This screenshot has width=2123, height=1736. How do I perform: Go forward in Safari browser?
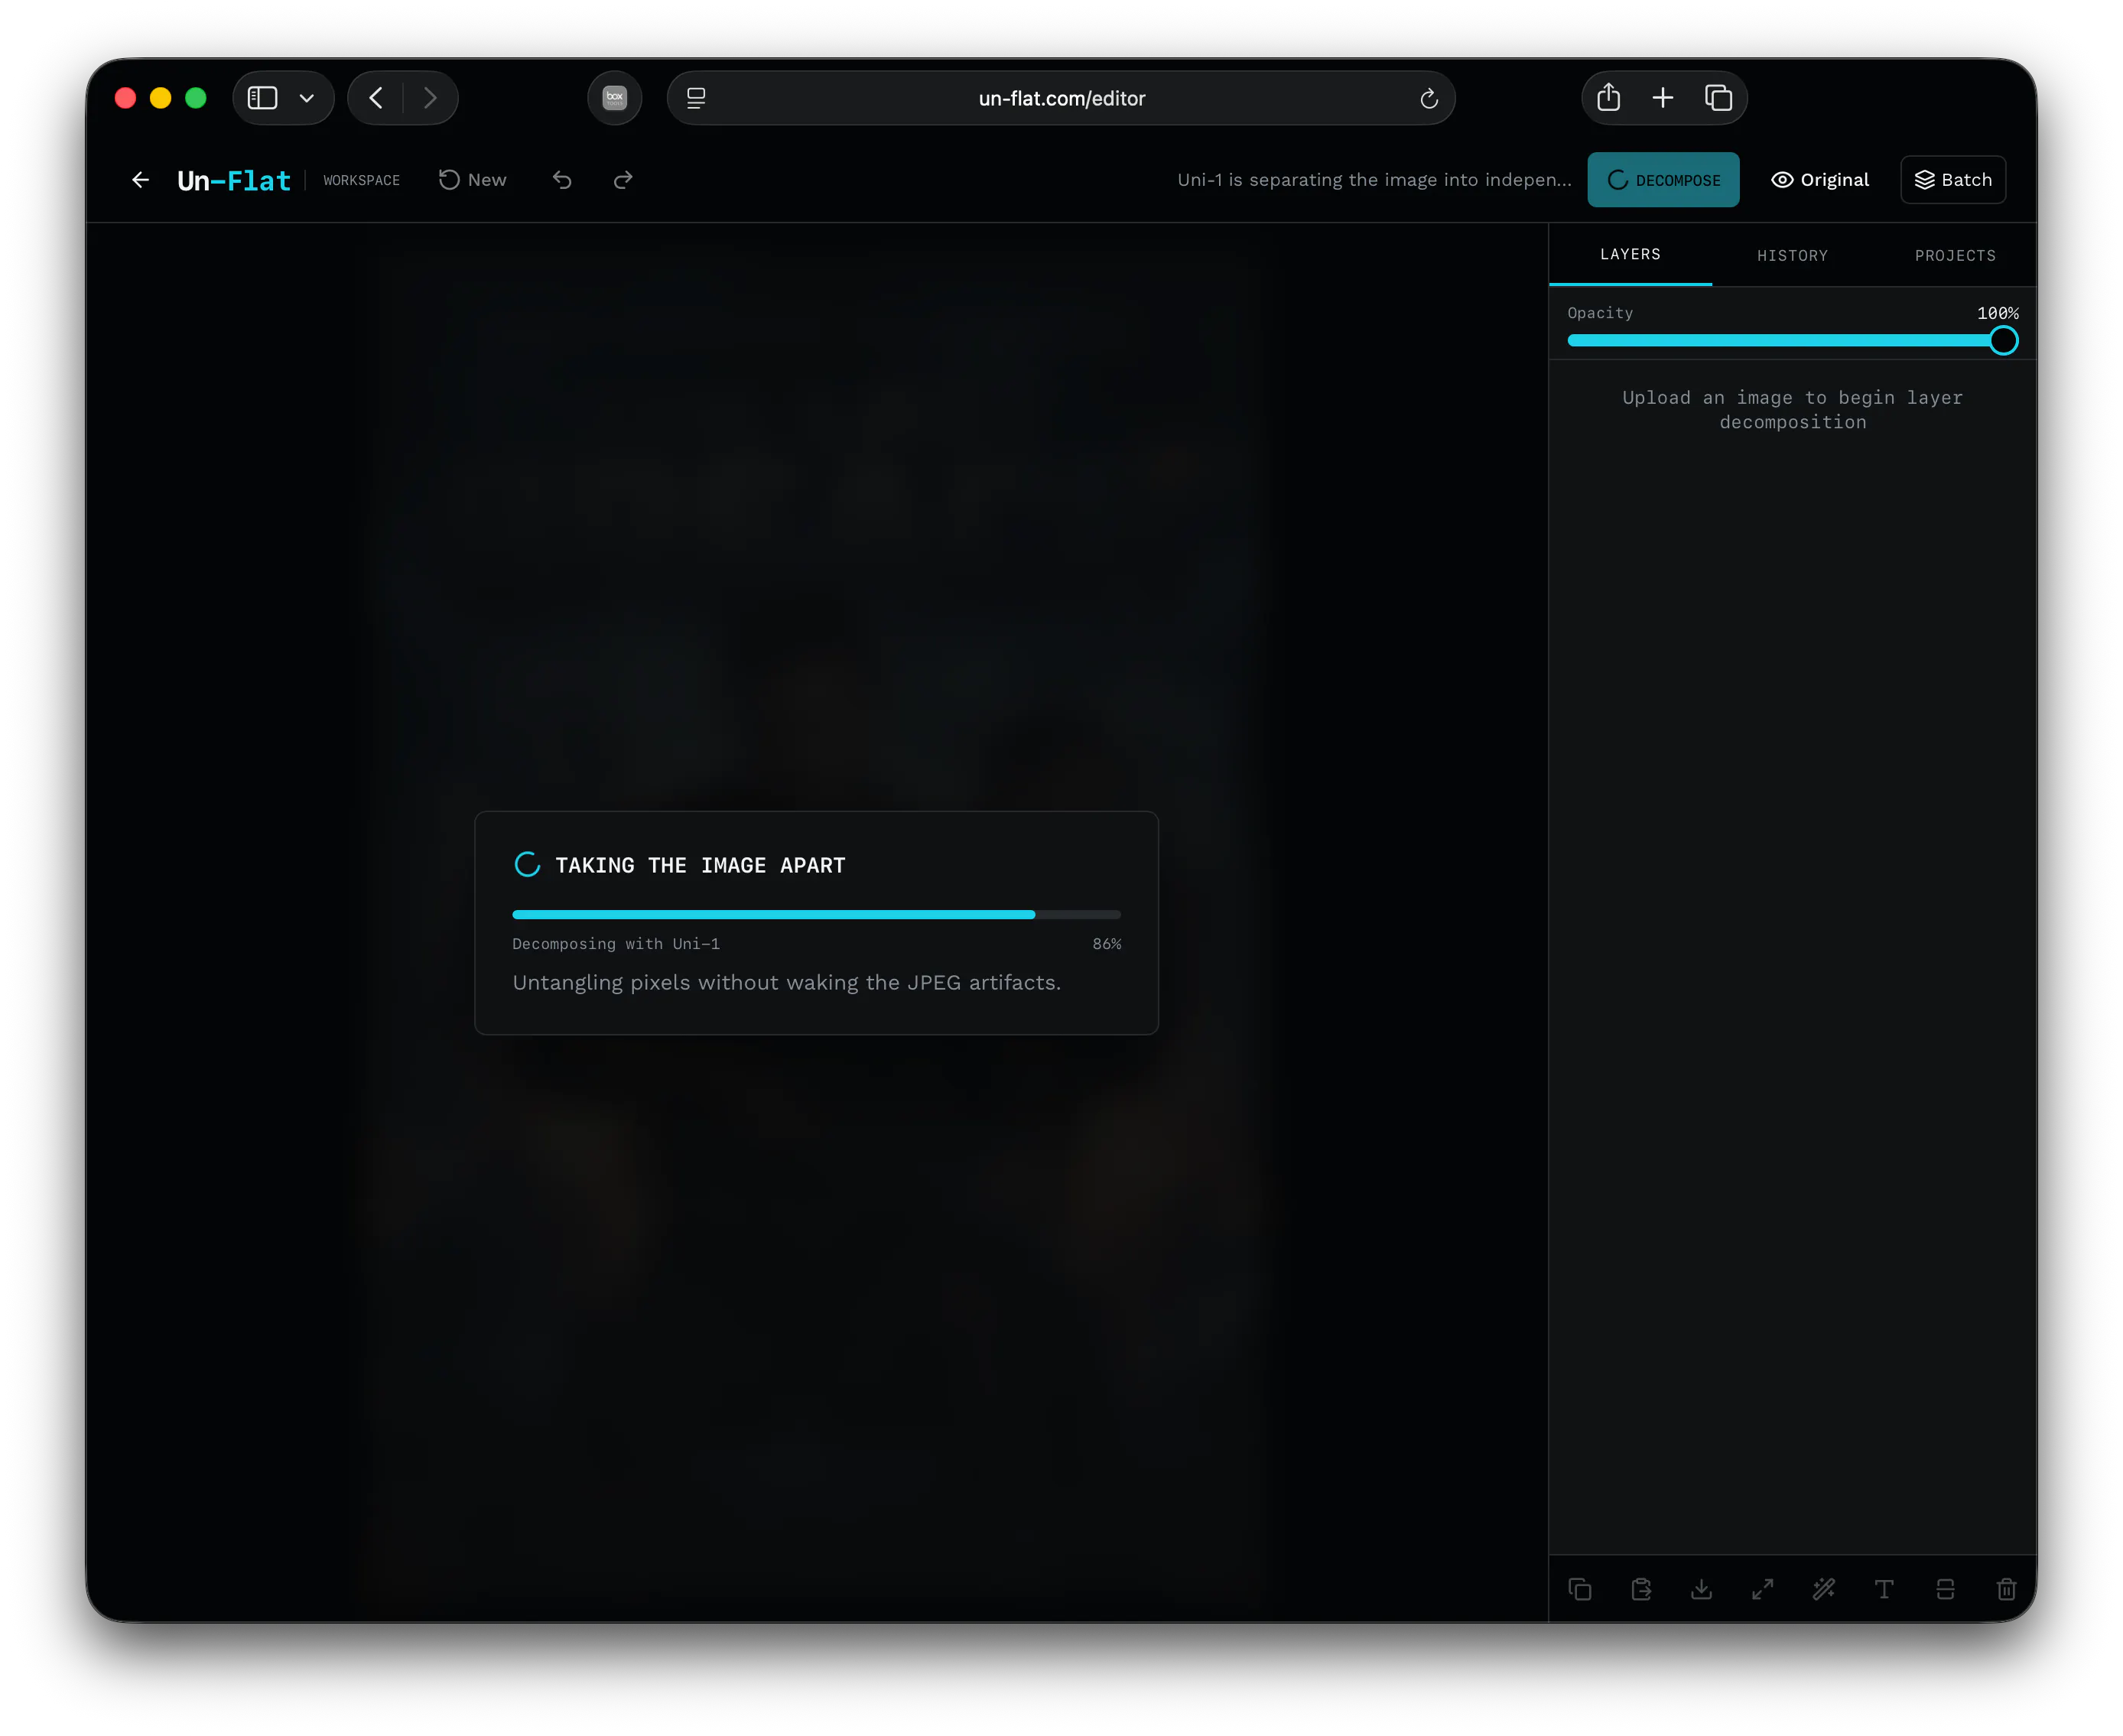430,98
